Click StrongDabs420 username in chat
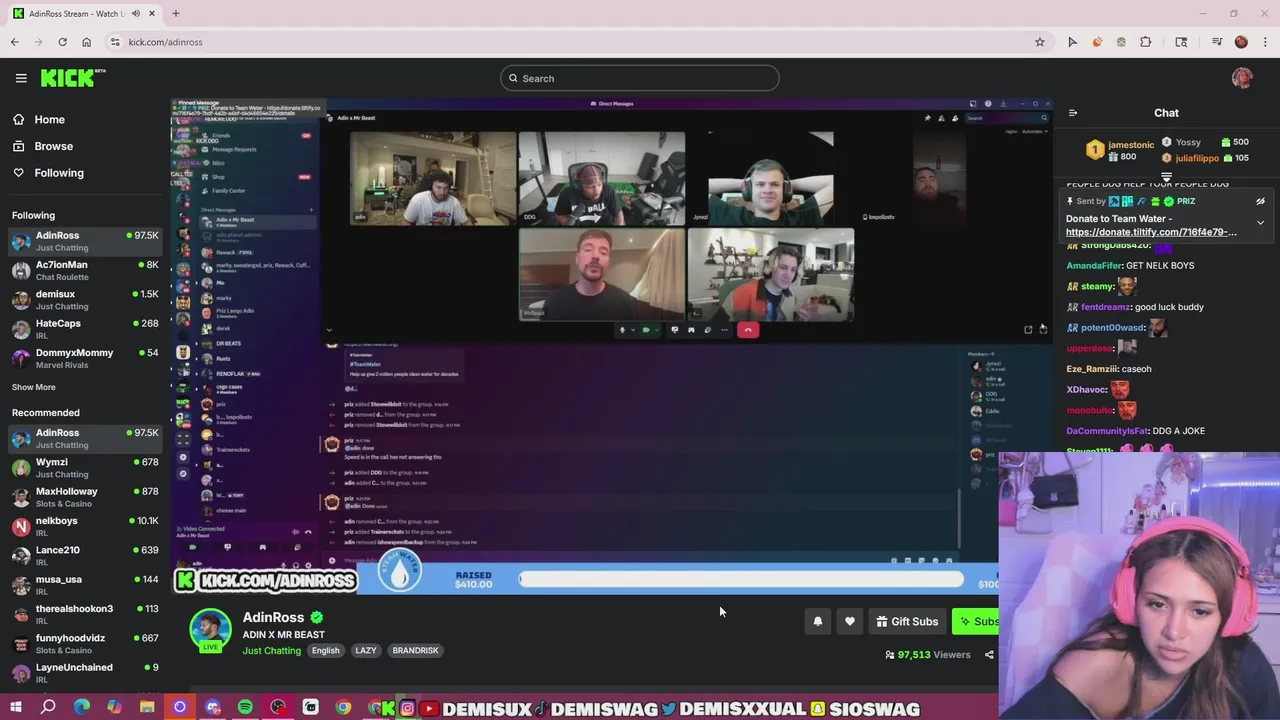1280x720 pixels. 1115,245
